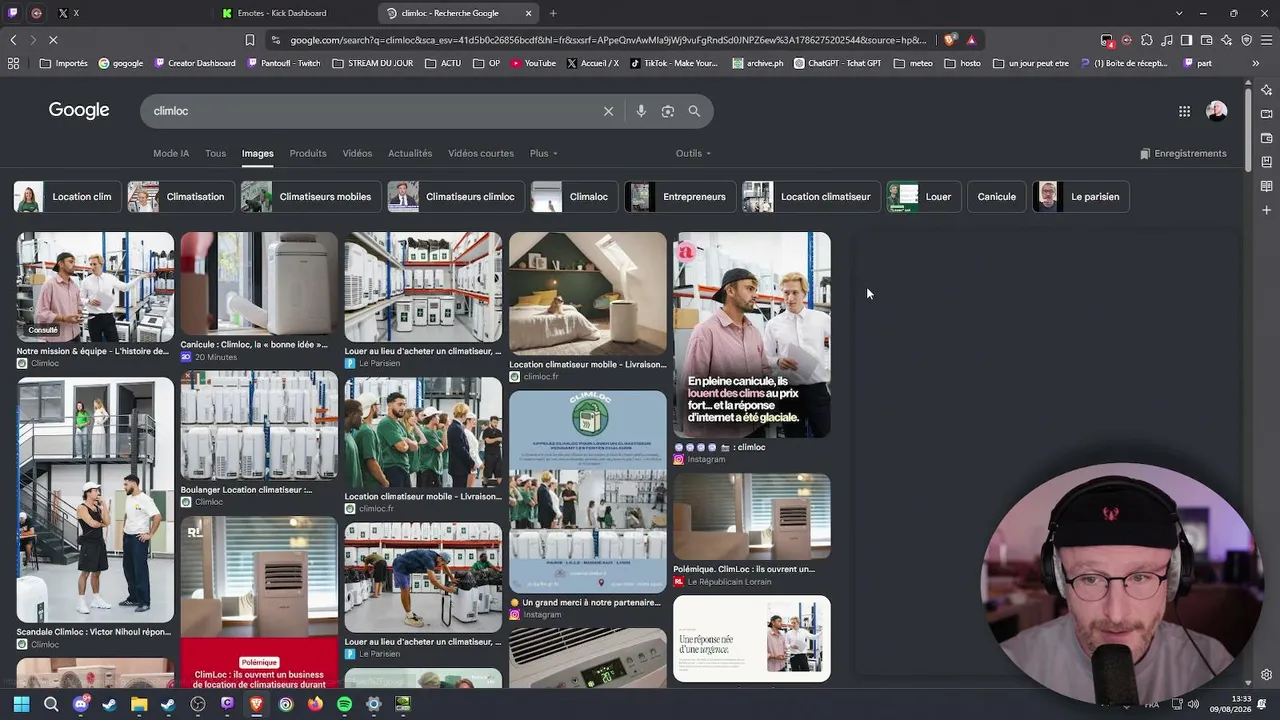The image size is (1280, 720).
Task: Go to the Google logo homepage
Action: (x=79, y=110)
